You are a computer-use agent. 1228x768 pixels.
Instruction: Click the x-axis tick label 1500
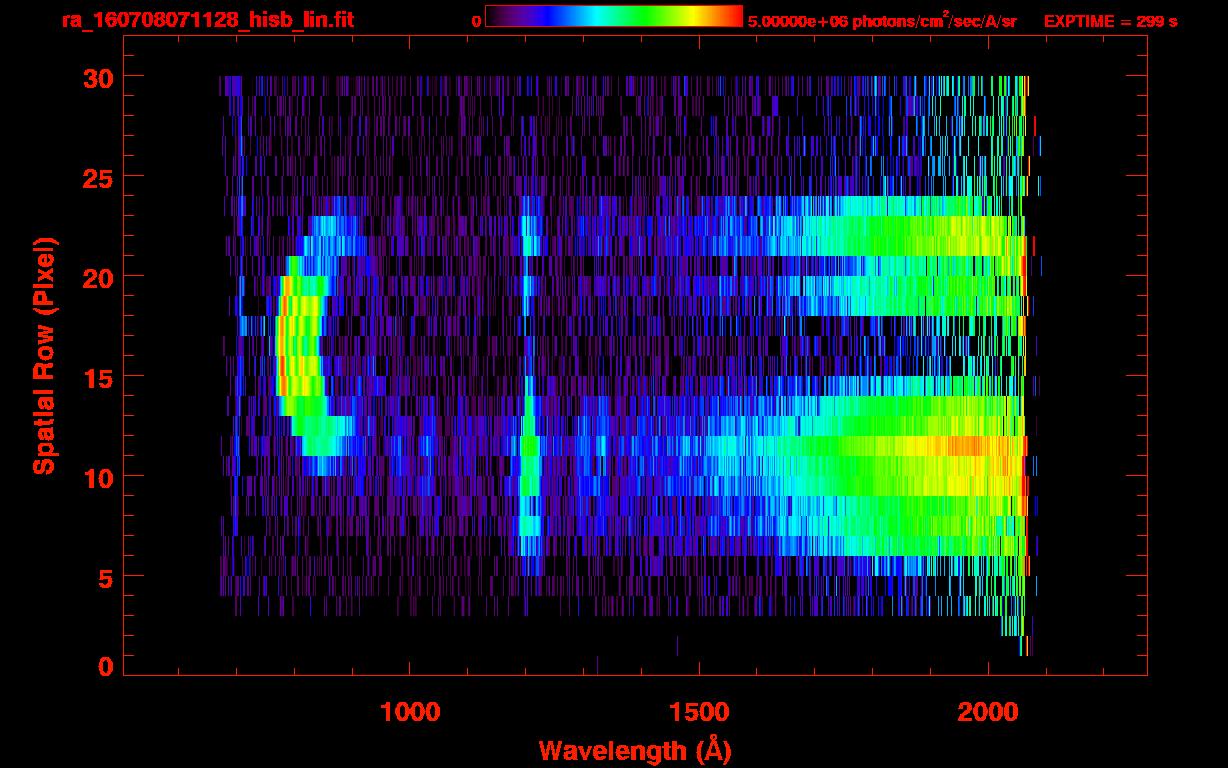(699, 713)
